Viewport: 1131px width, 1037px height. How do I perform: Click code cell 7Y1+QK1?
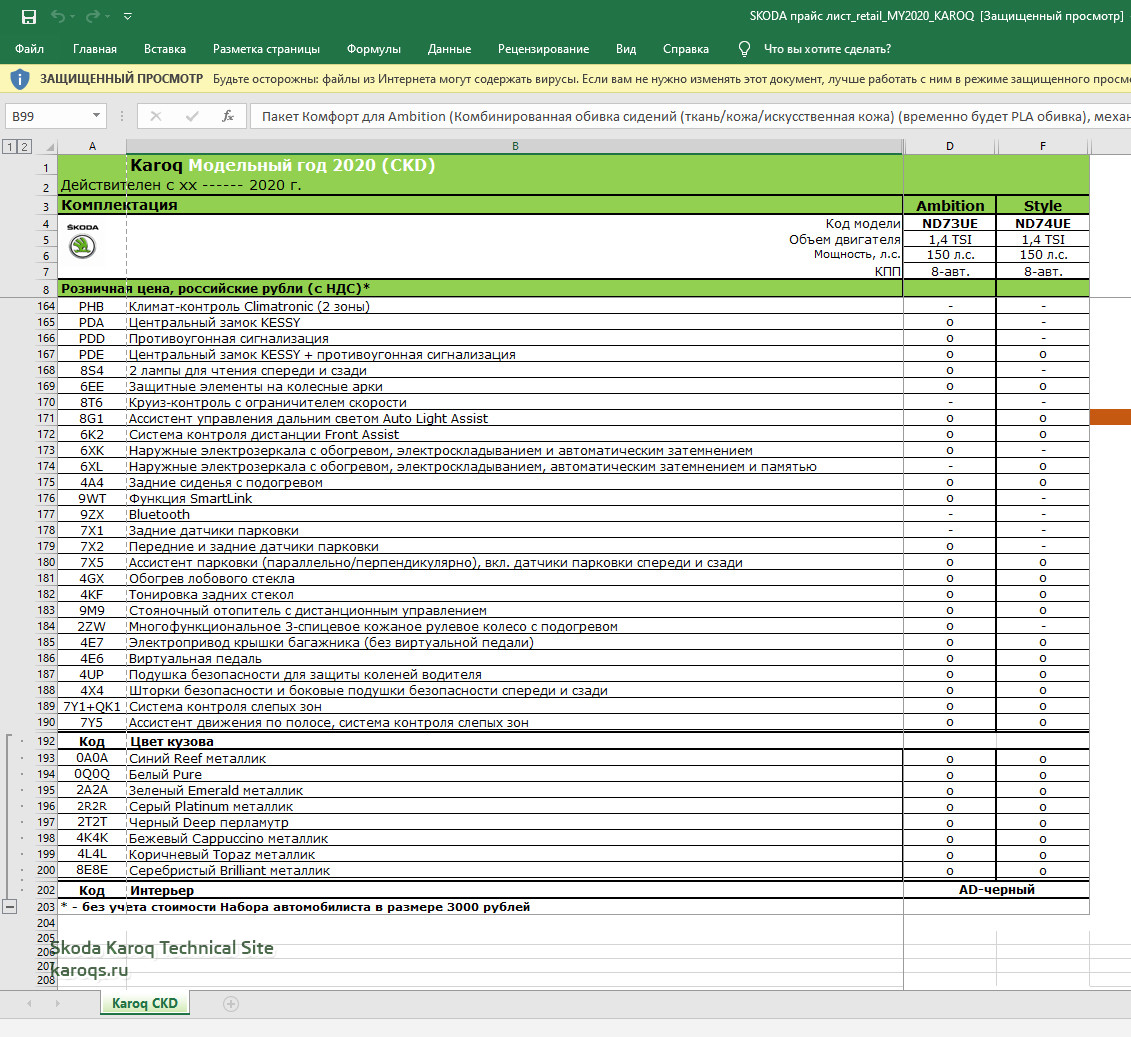click(92, 707)
